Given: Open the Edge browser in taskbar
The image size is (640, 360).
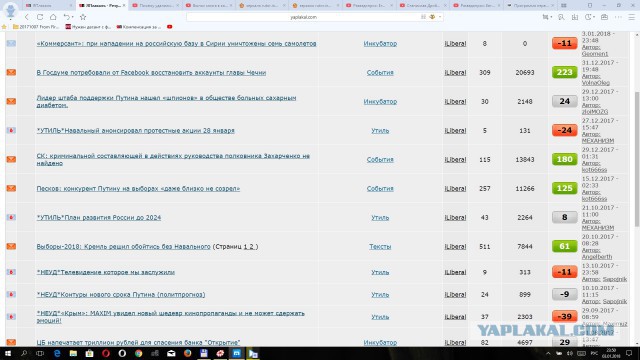Looking at the screenshot, I should [57, 353].
